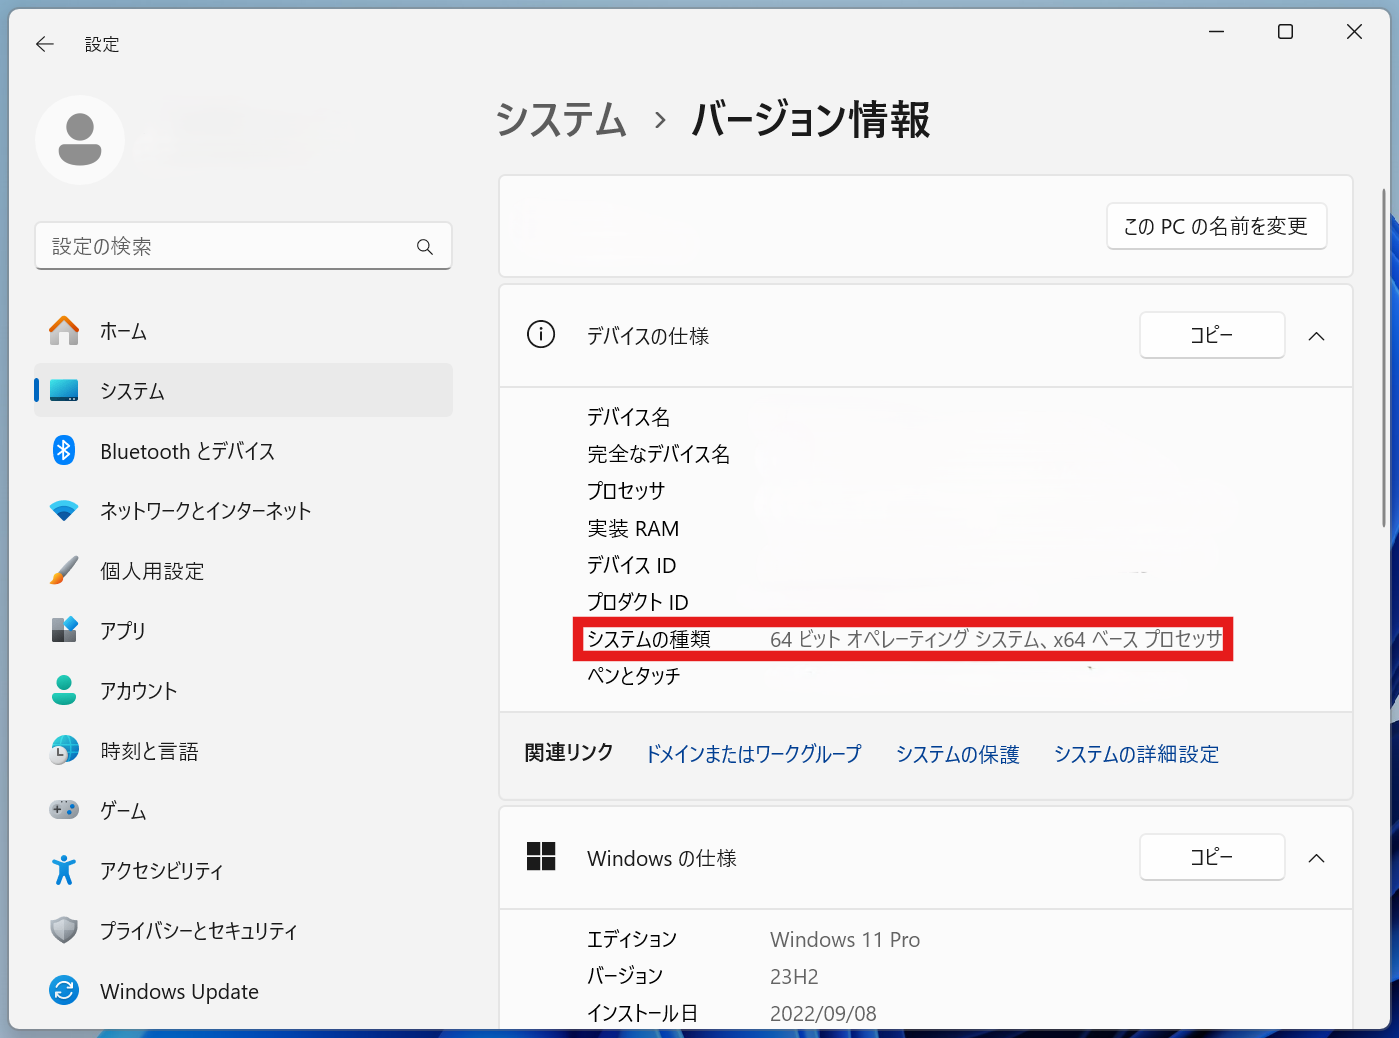Click the Bluetooth icon in sidebar
Screen dimensions: 1399x1038
point(64,451)
